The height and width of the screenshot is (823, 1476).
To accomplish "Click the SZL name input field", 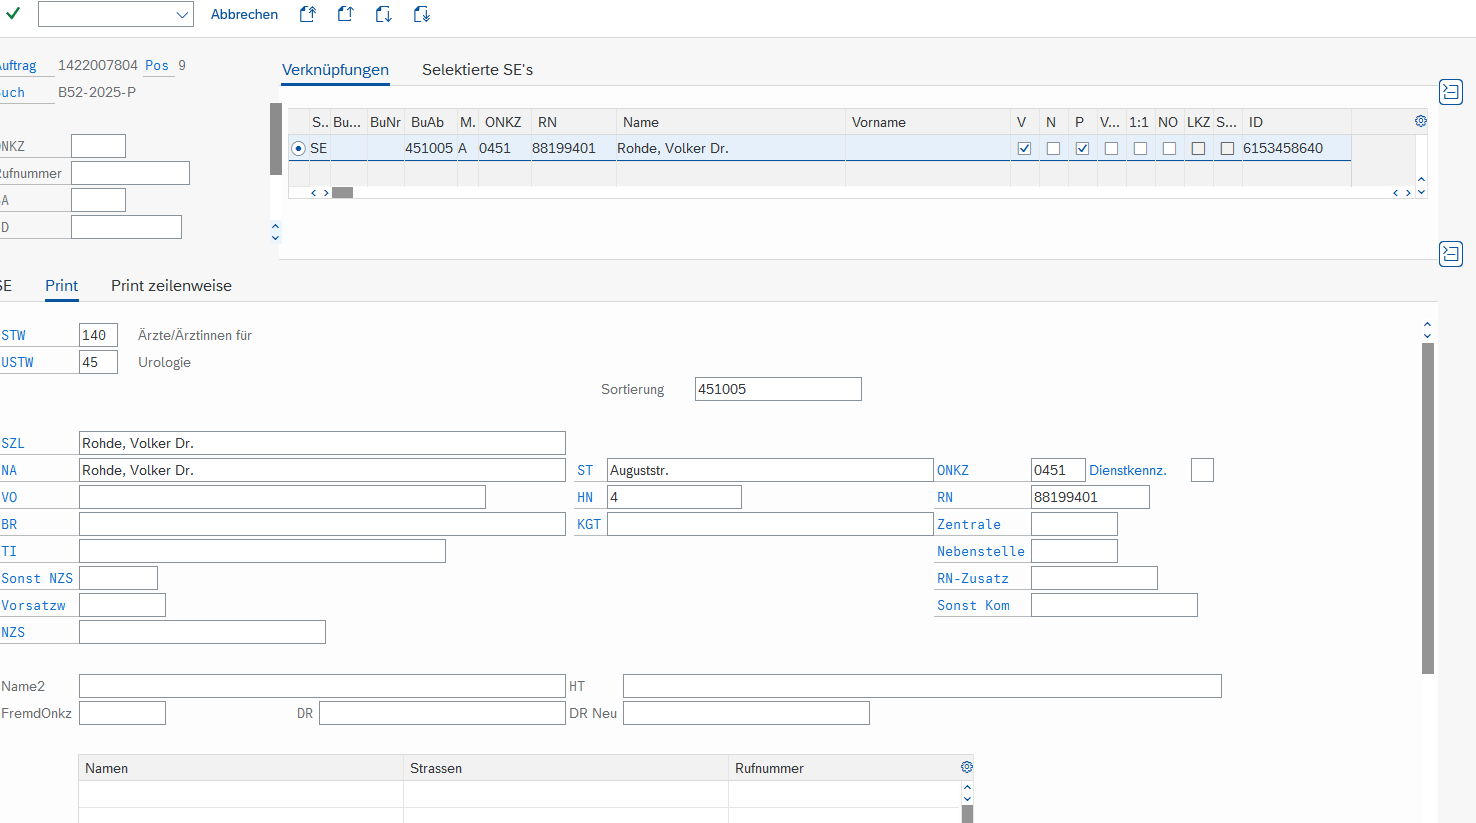I will click(x=322, y=443).
